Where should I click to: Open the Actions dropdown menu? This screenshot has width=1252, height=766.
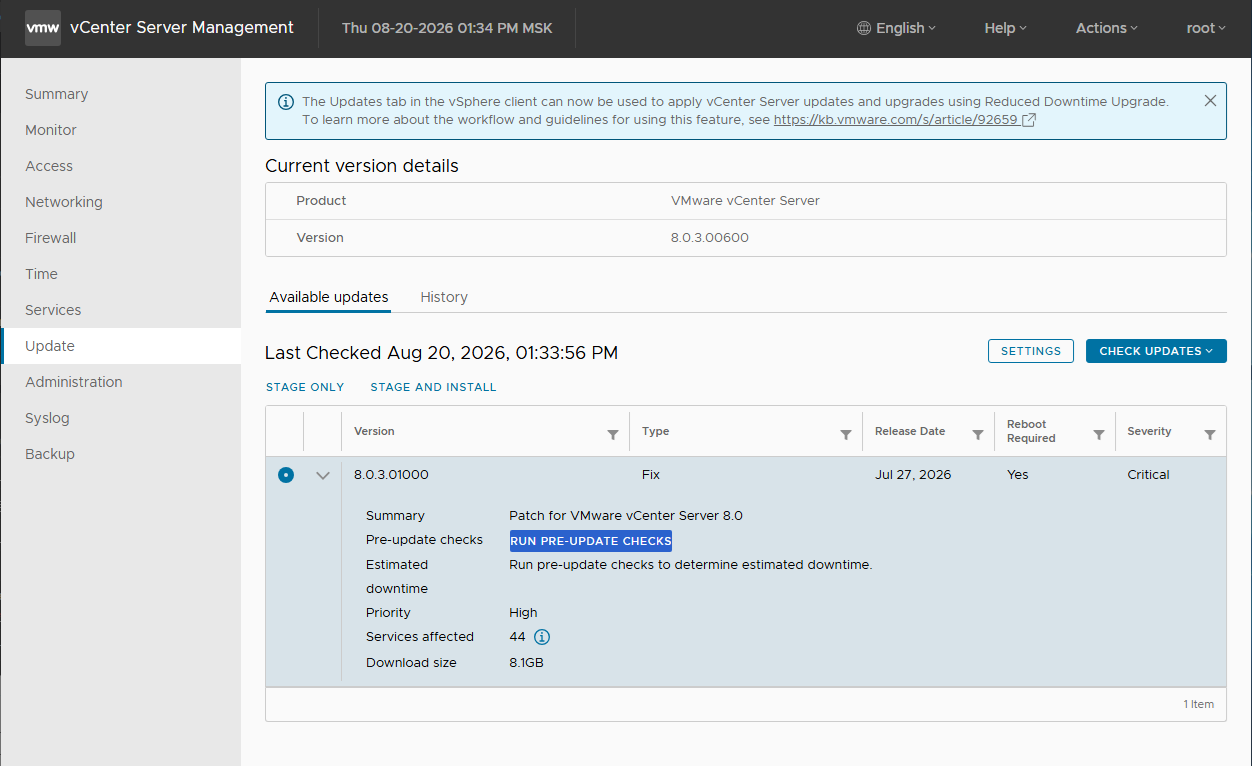click(x=1106, y=28)
